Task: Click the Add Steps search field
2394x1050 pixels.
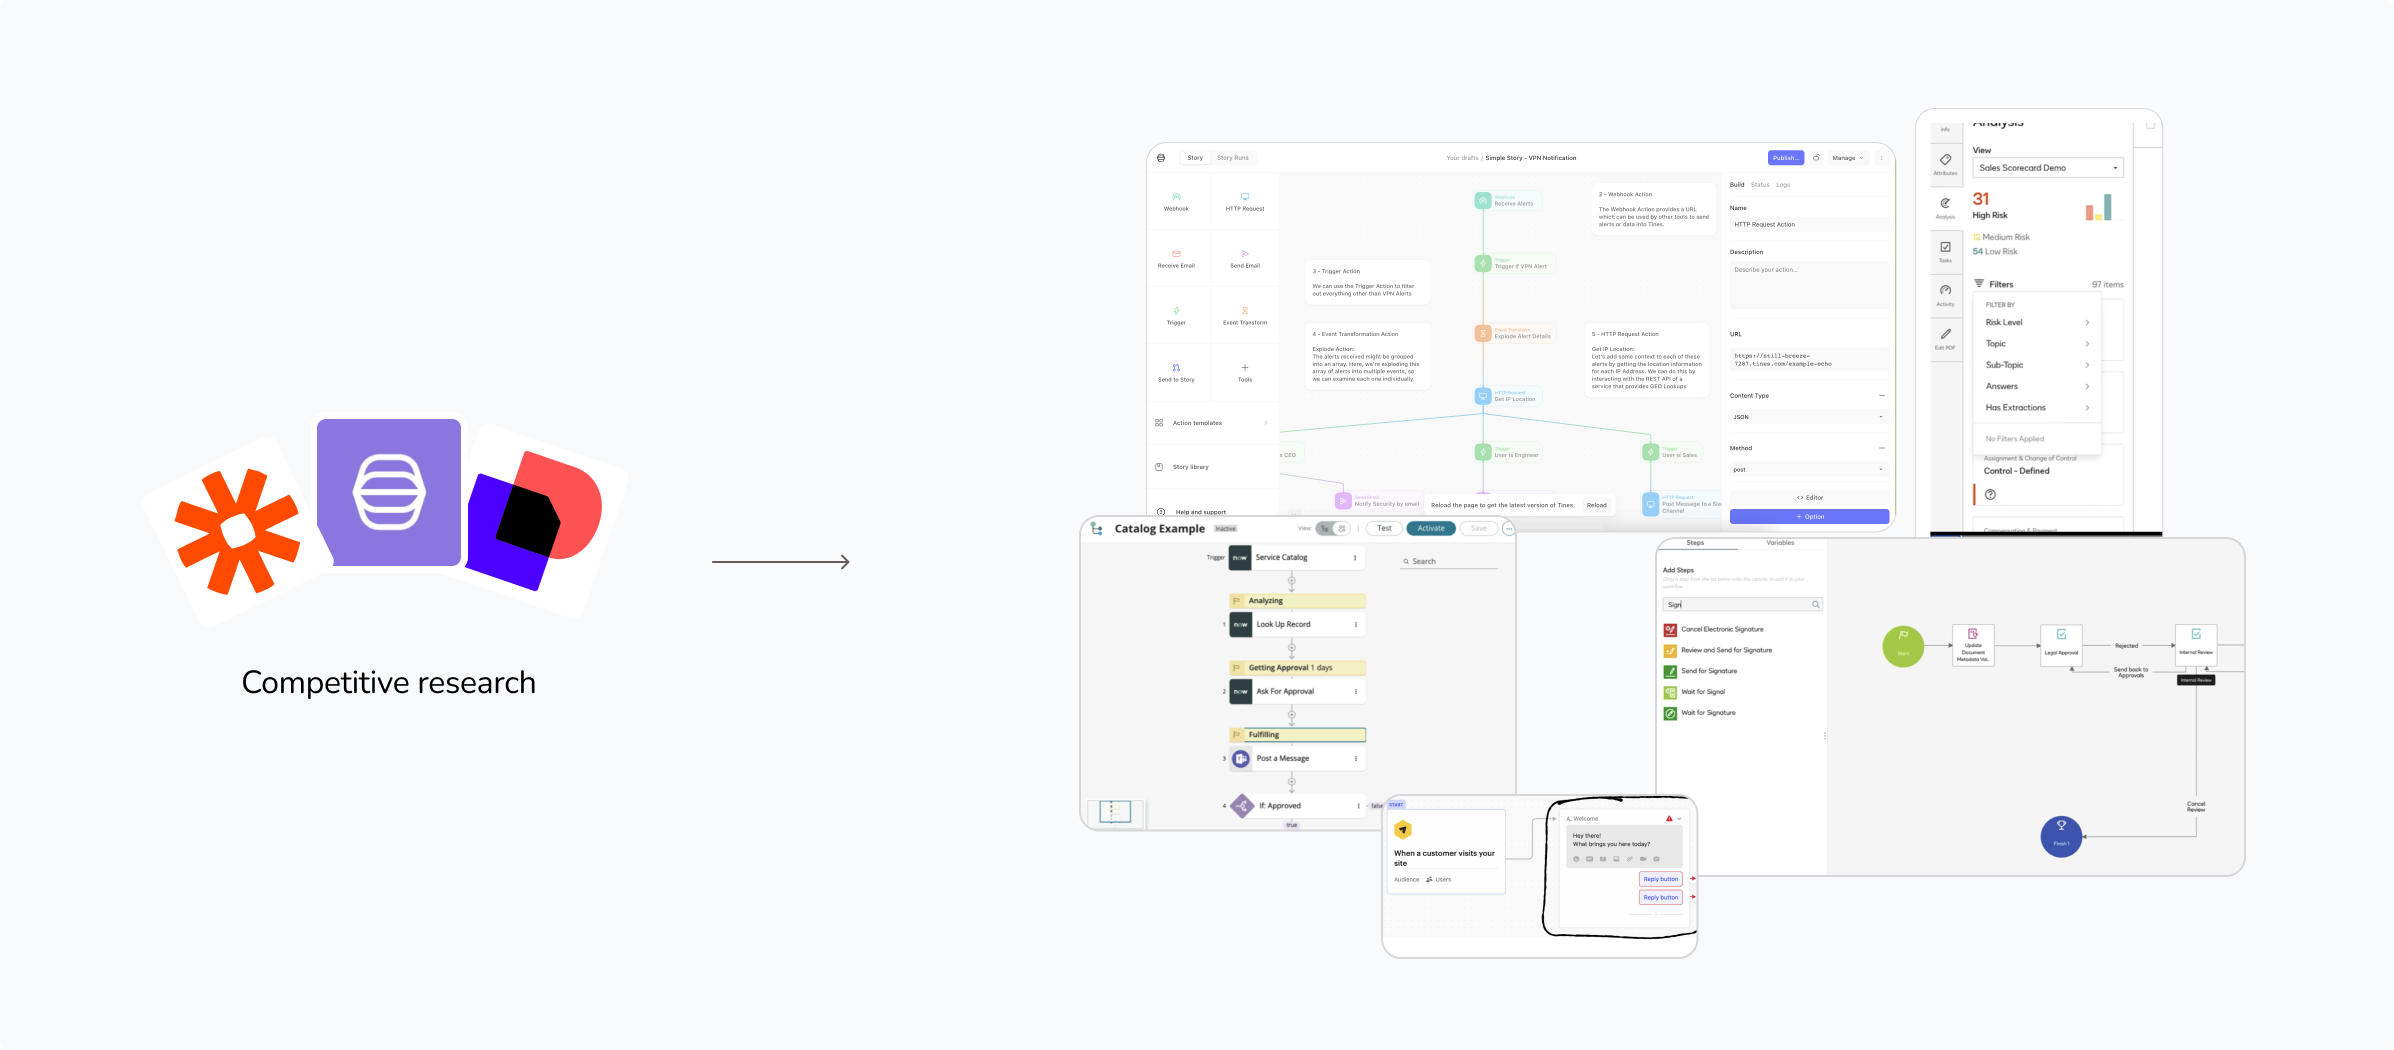Action: [1741, 605]
